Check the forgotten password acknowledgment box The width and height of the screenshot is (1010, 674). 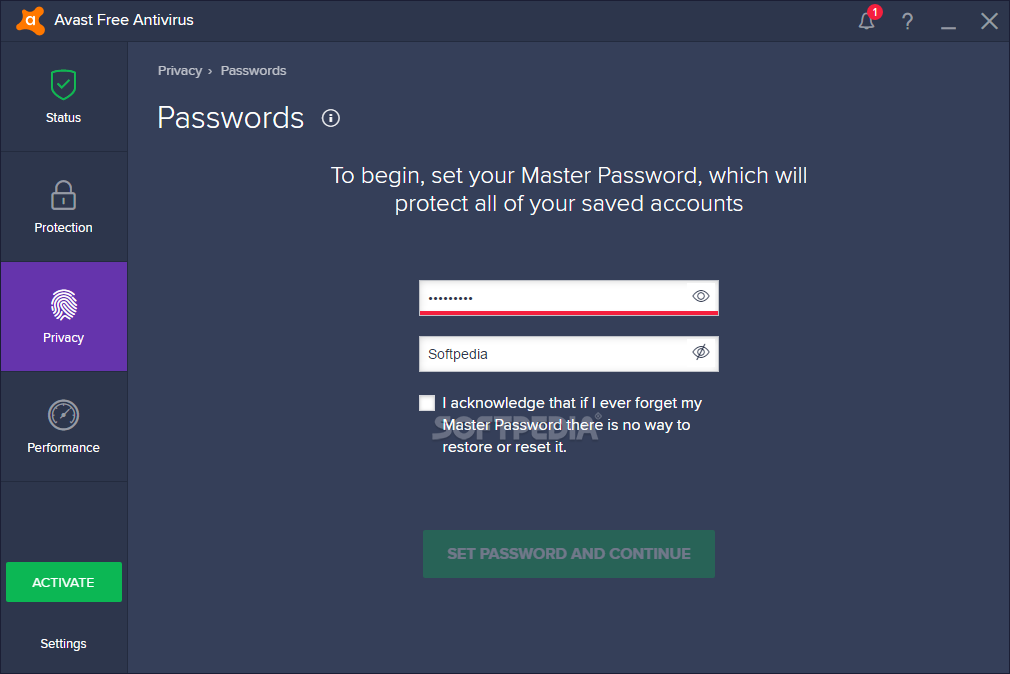[427, 403]
